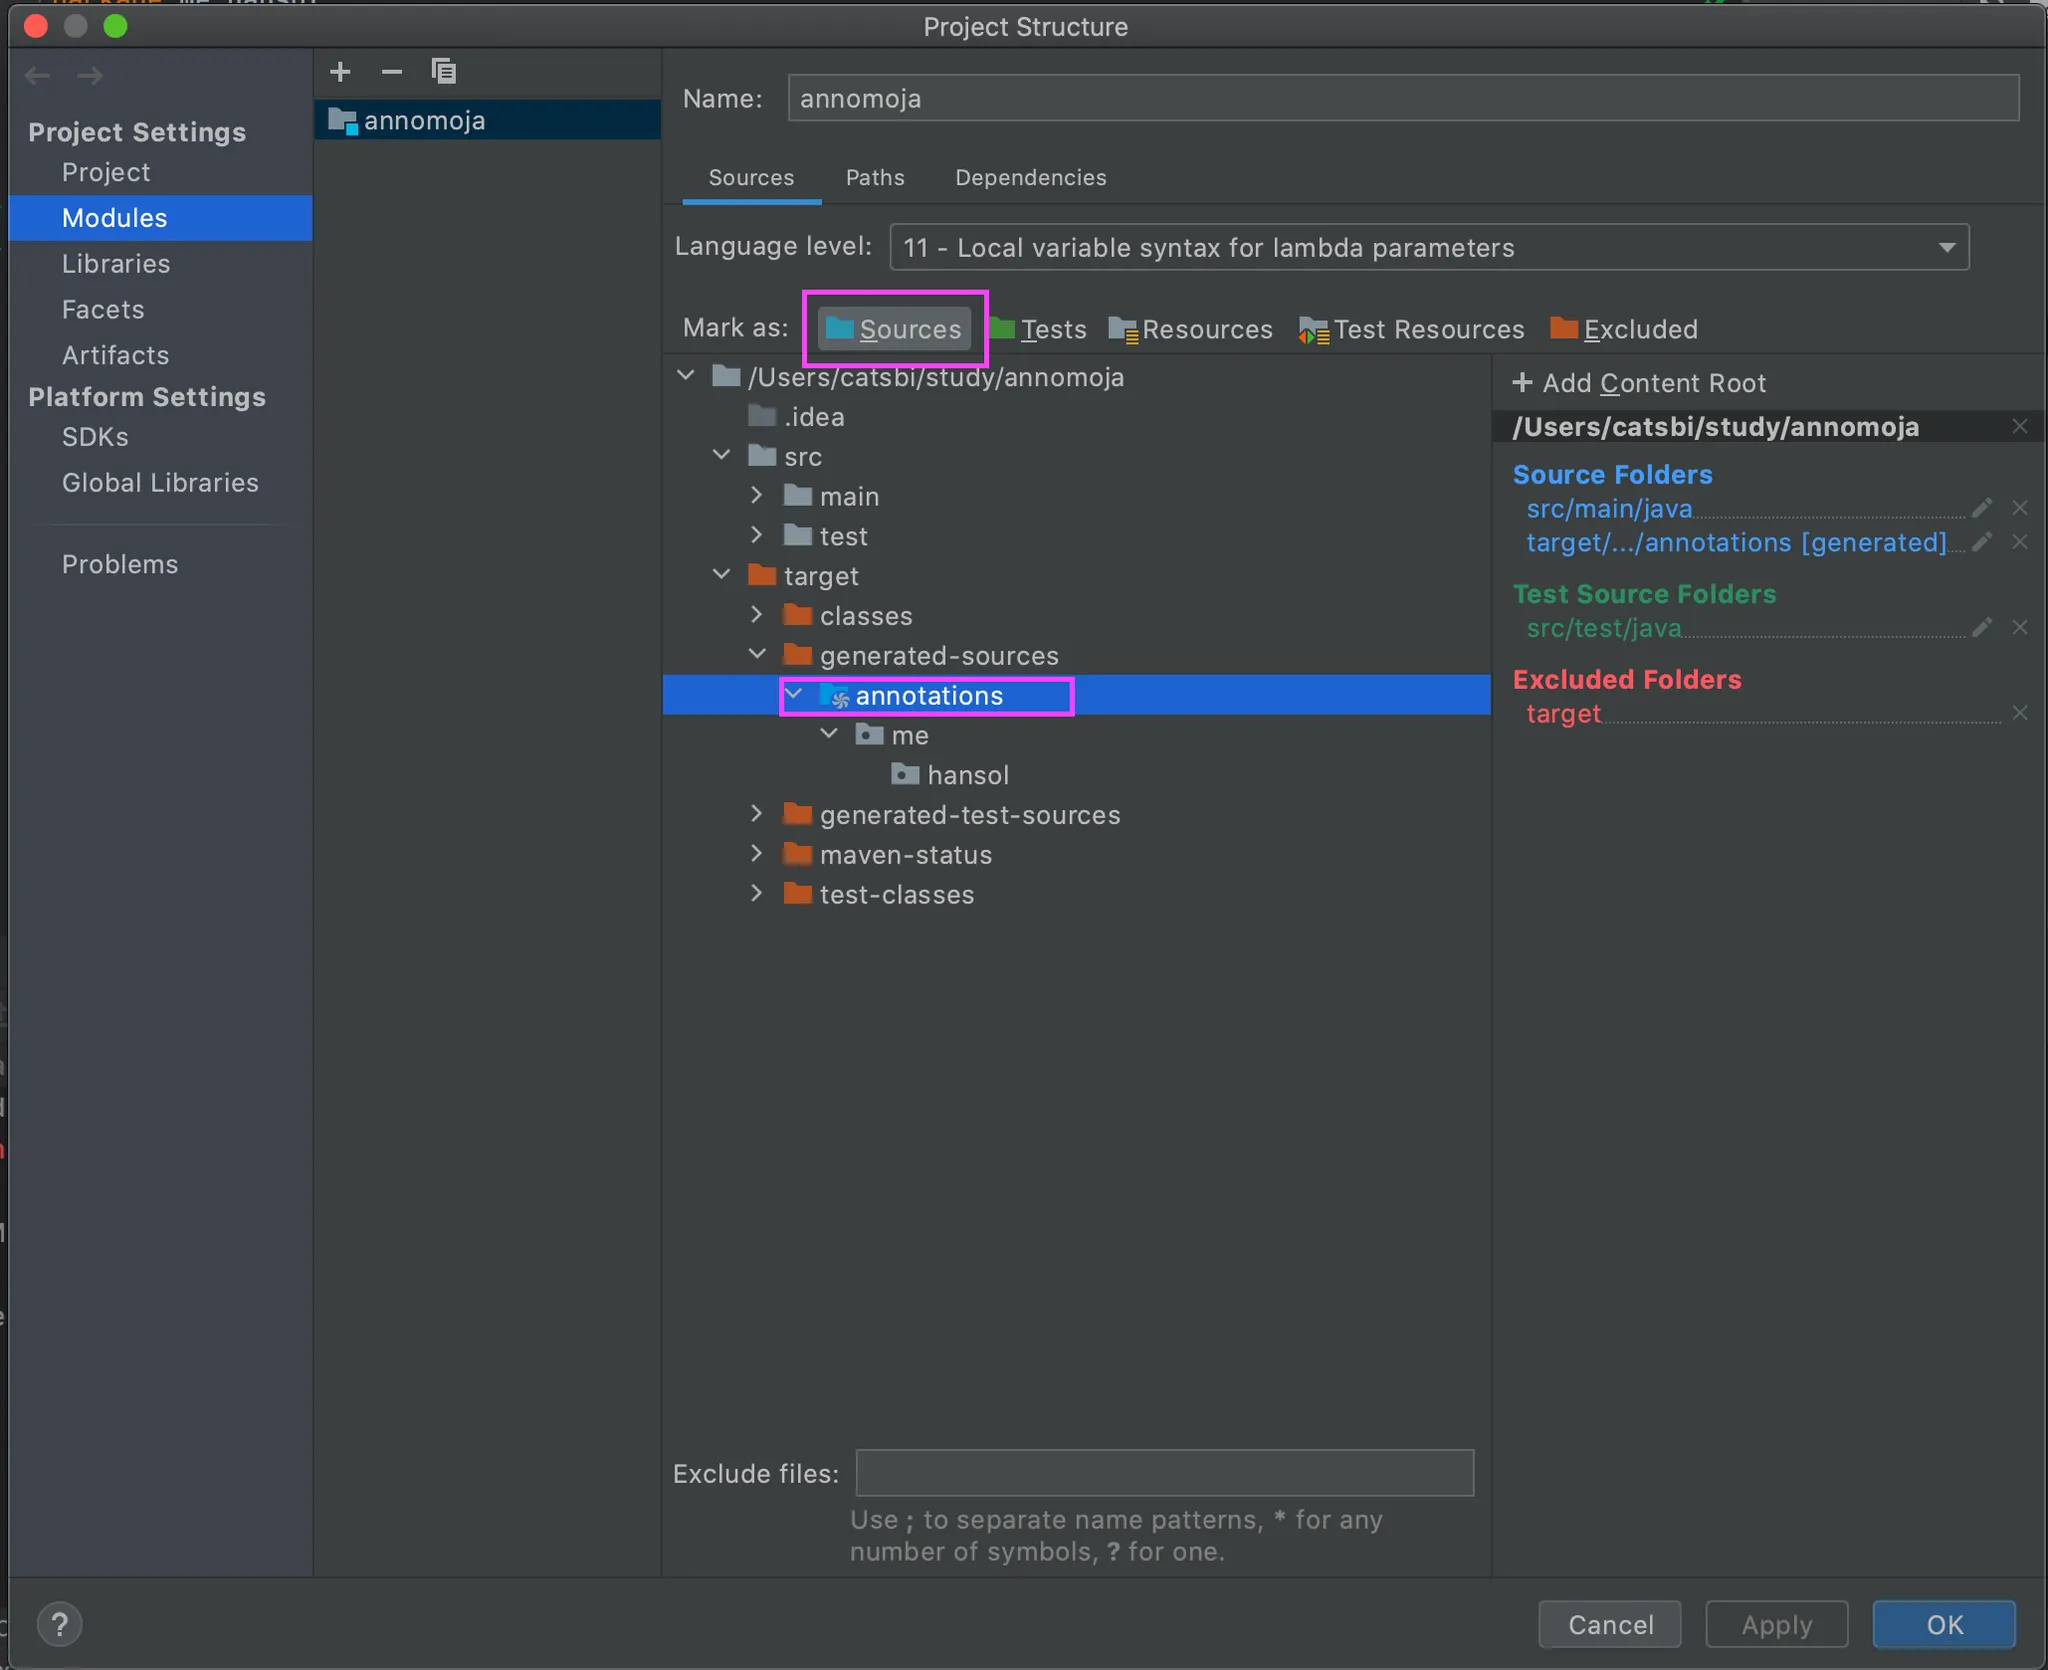Open the help question mark button
Image resolution: width=2048 pixels, height=1670 pixels.
59,1624
